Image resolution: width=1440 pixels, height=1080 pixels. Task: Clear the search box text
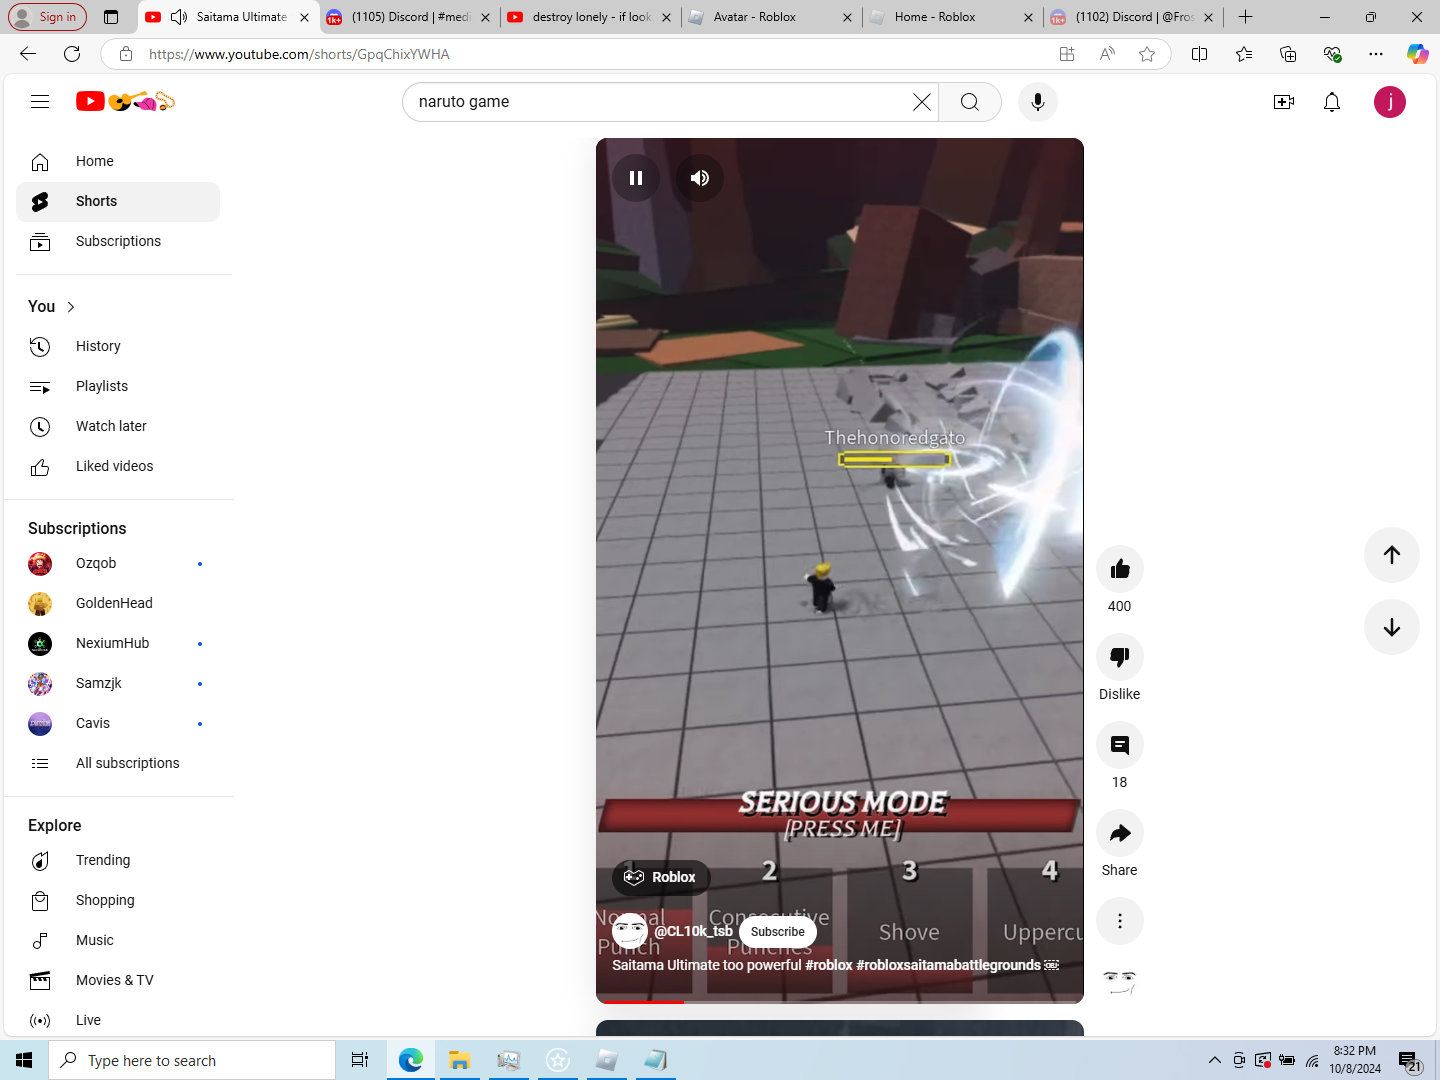click(921, 101)
